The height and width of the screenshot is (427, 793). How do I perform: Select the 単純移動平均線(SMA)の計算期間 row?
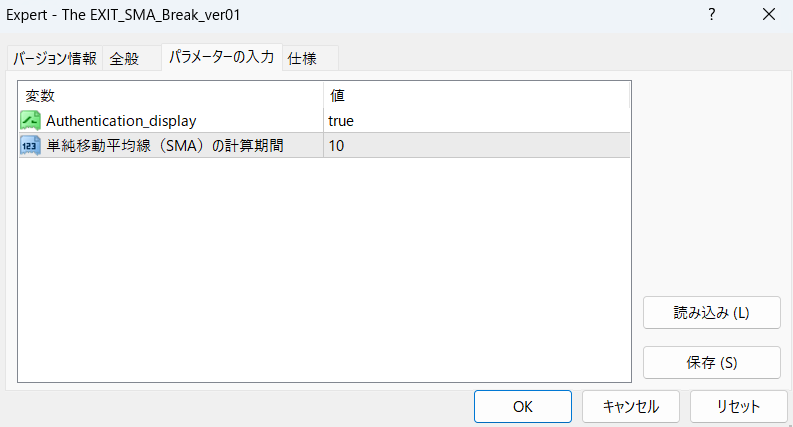(164, 146)
